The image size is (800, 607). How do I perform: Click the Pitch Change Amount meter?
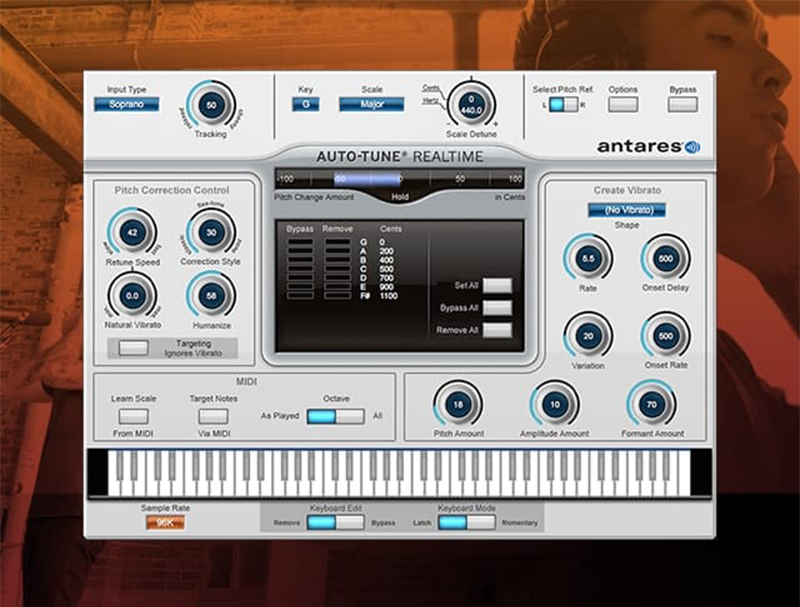coord(399,179)
